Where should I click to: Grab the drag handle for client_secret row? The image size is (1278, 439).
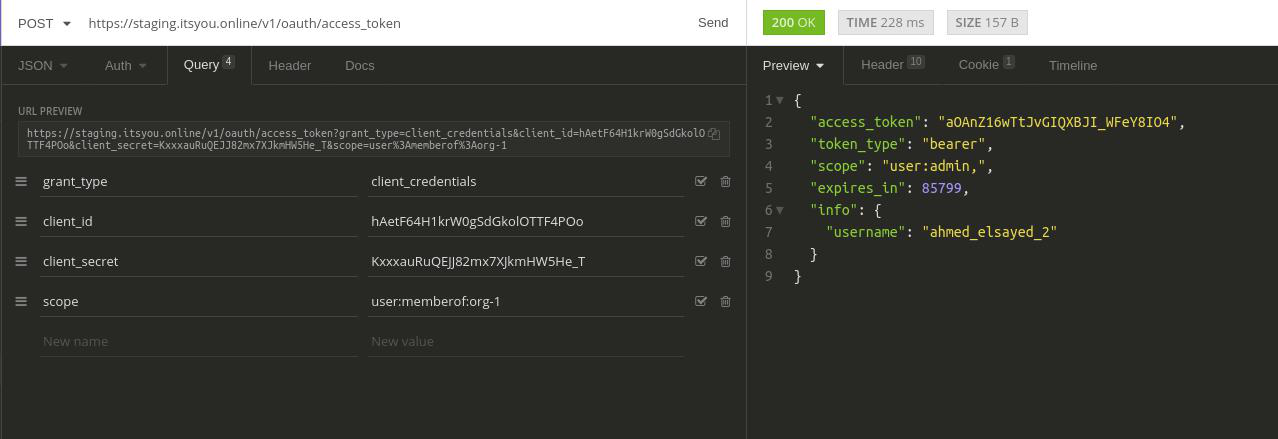(x=21, y=261)
